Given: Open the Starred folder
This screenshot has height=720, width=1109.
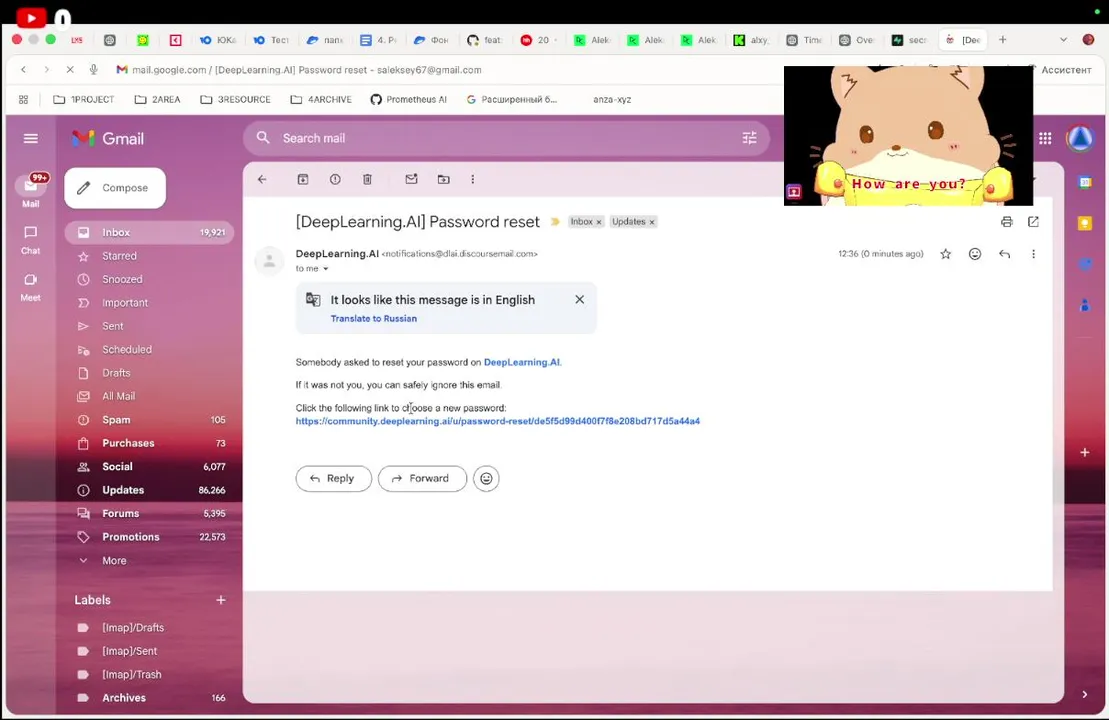Looking at the screenshot, I should (x=149, y=256).
